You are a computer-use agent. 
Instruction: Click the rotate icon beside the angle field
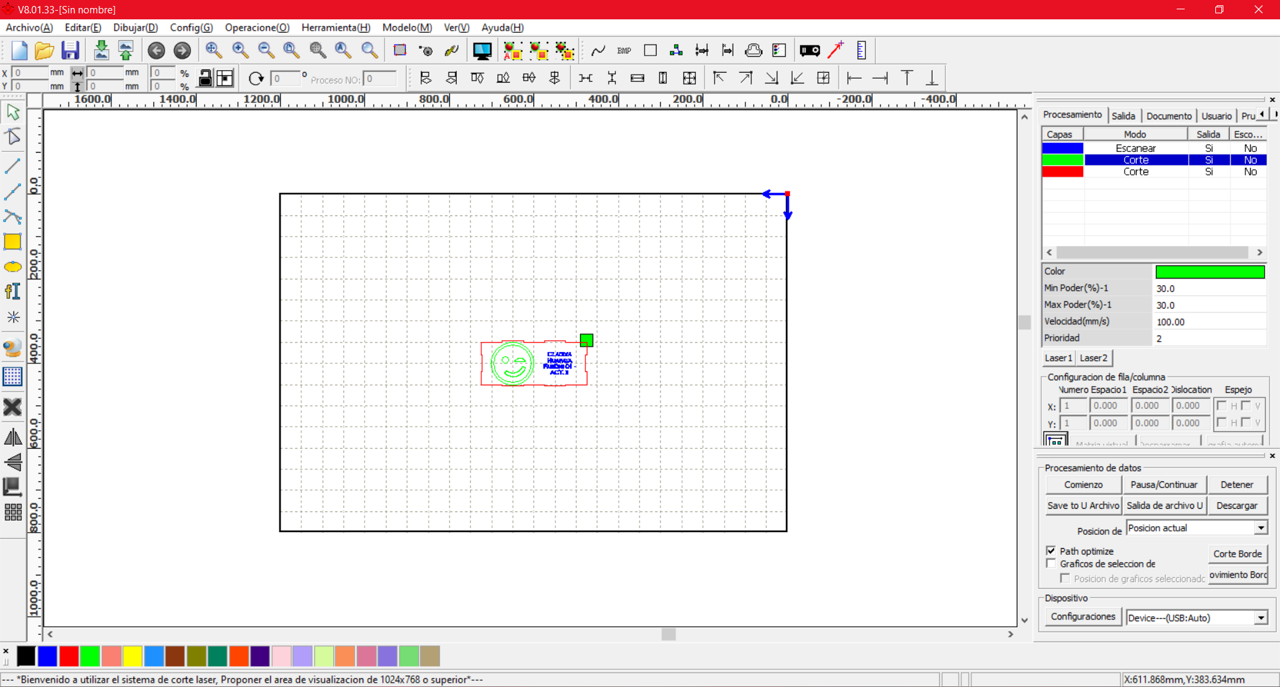pyautogui.click(x=256, y=78)
